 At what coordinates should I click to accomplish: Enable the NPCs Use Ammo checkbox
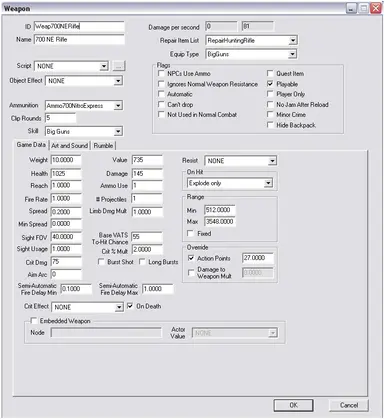[x=161, y=74]
